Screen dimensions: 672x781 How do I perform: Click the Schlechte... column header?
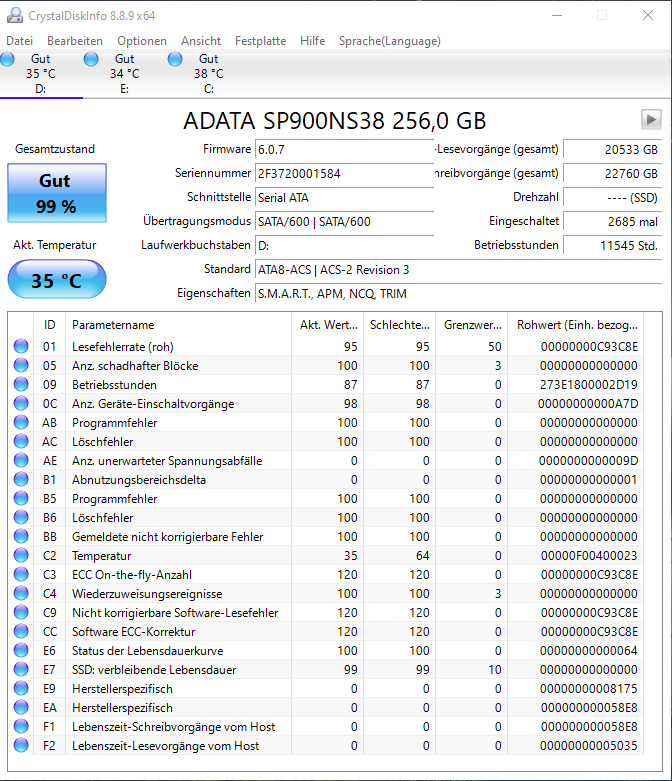point(400,325)
